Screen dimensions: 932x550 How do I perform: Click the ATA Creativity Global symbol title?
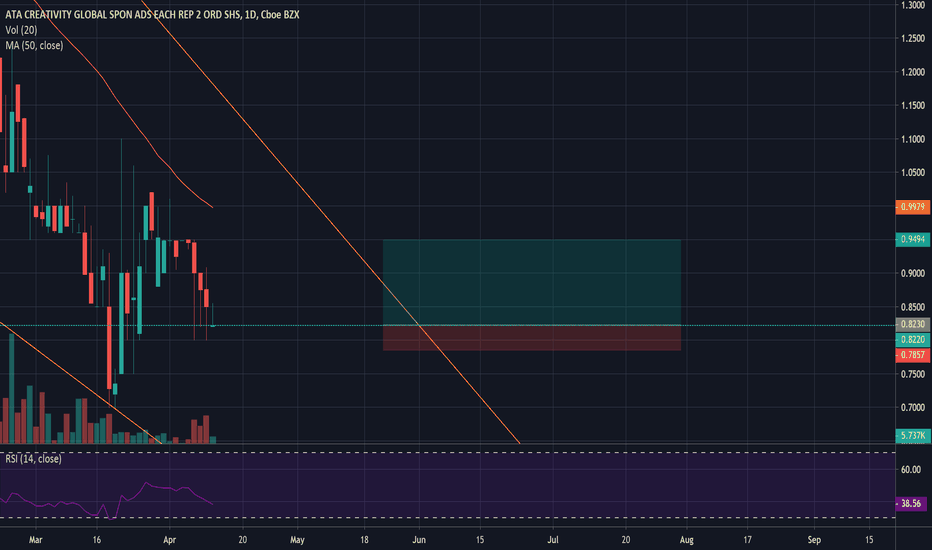click(x=152, y=15)
